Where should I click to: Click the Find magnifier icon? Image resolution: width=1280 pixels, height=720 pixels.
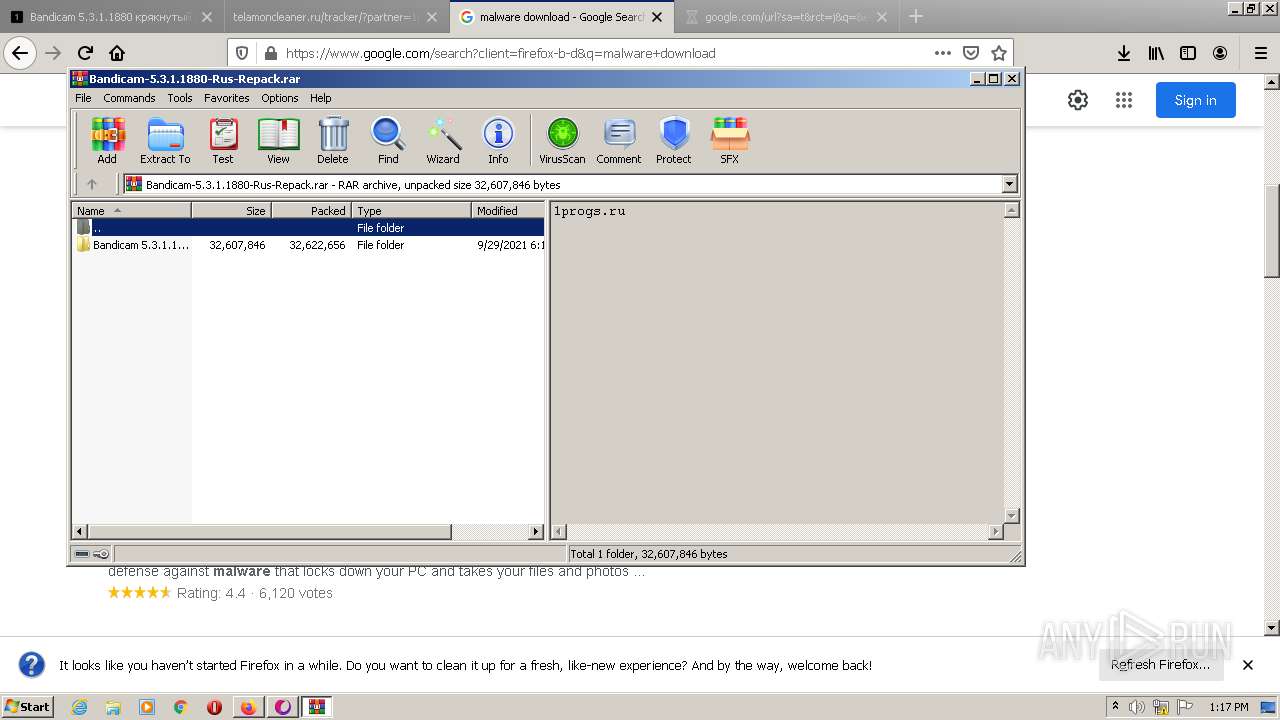coord(388,140)
